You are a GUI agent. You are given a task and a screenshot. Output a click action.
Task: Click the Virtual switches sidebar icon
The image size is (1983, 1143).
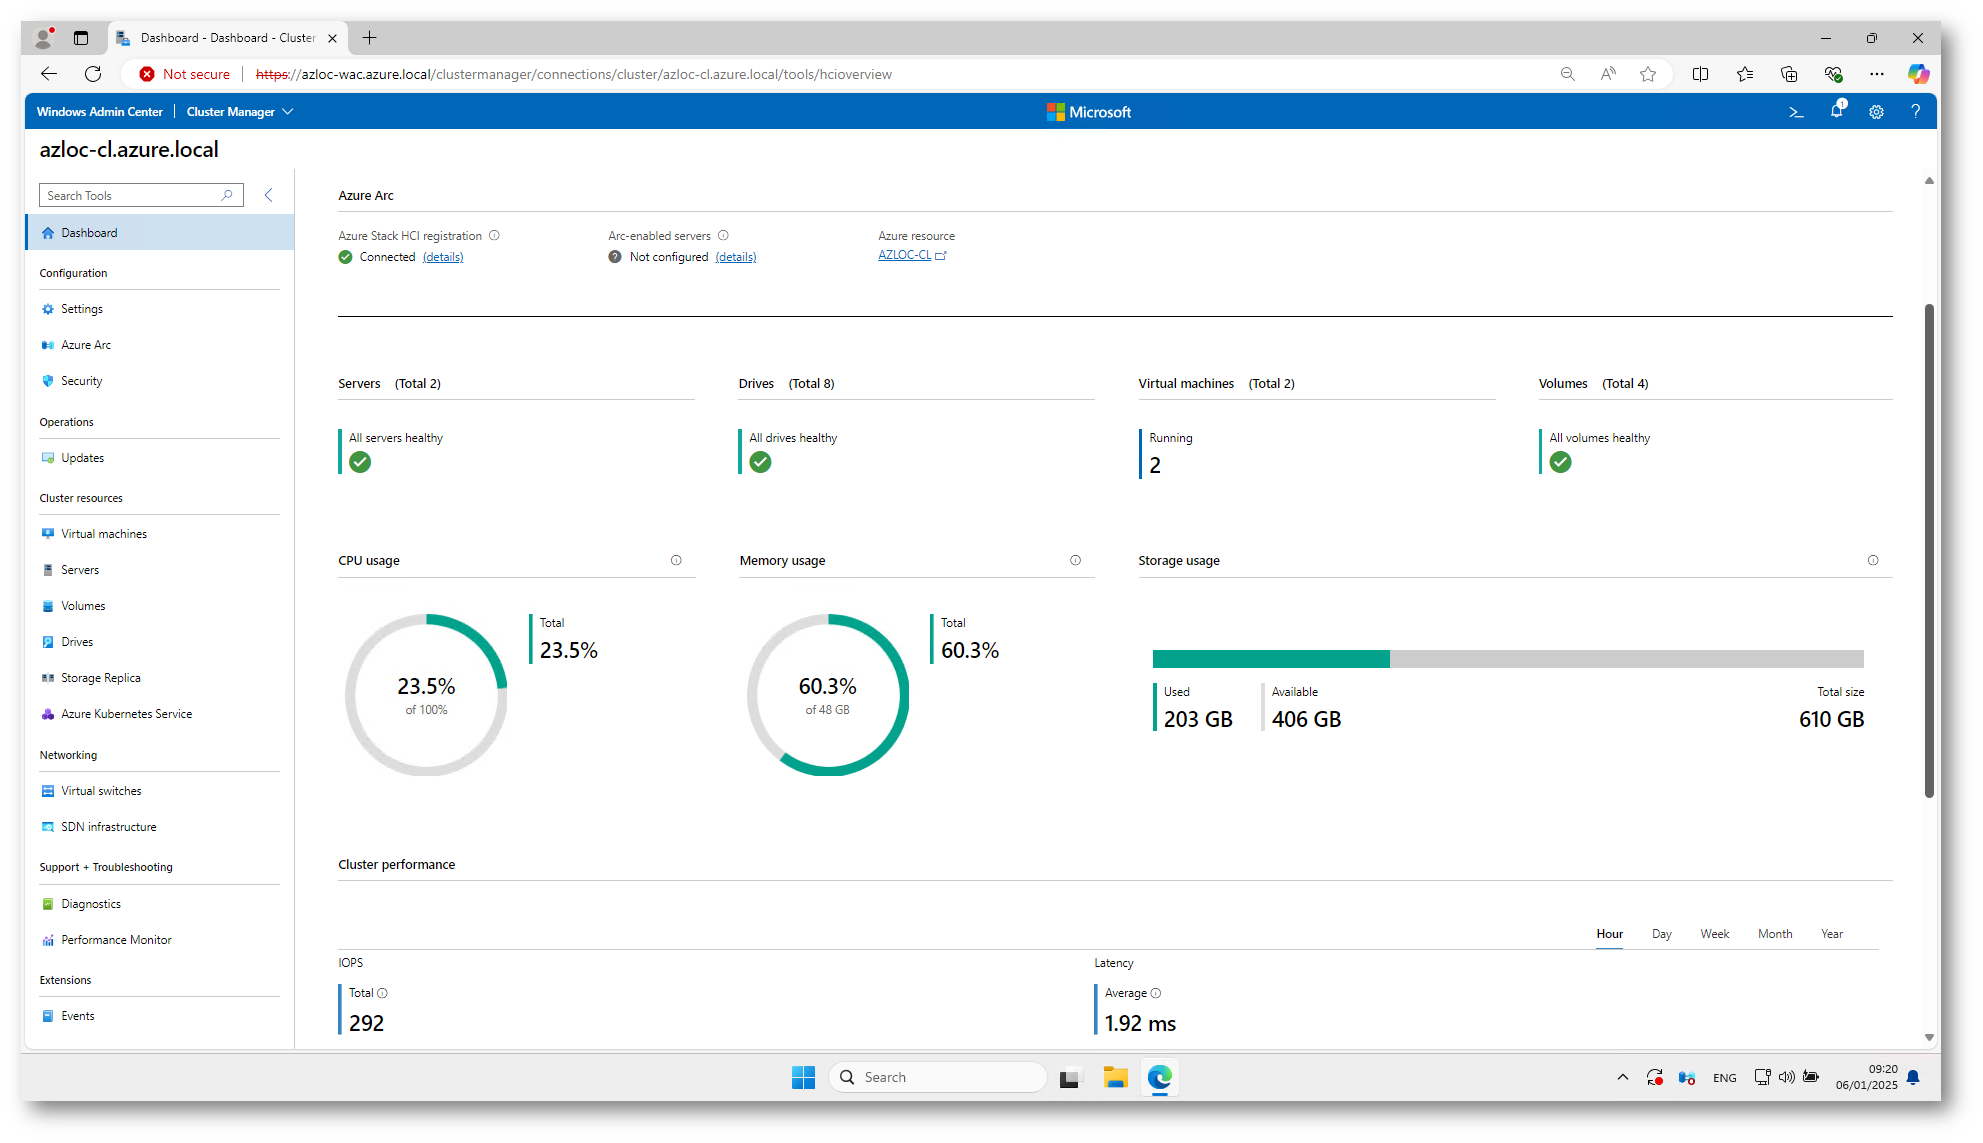pyautogui.click(x=48, y=791)
